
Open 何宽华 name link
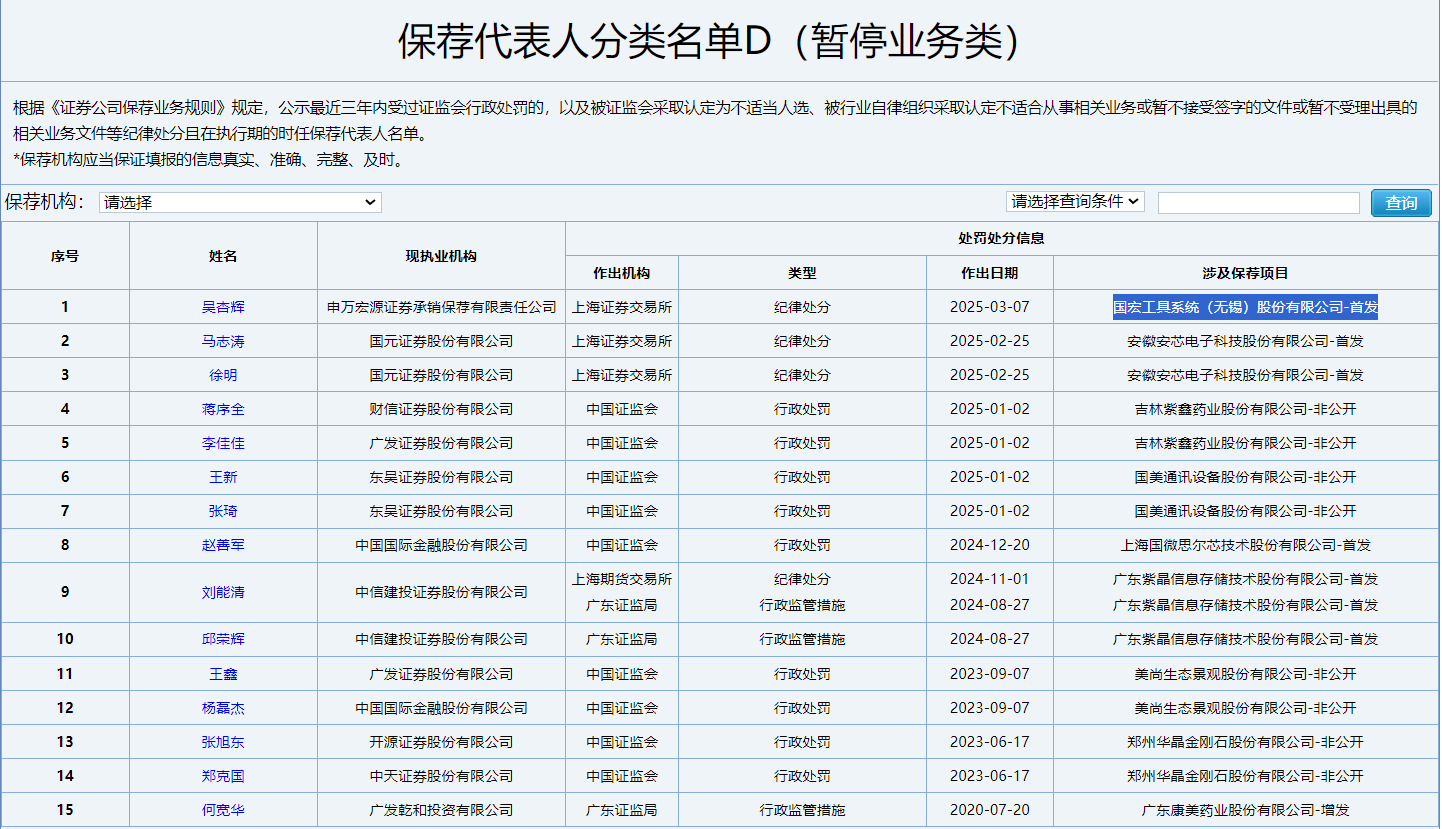pyautogui.click(x=223, y=810)
